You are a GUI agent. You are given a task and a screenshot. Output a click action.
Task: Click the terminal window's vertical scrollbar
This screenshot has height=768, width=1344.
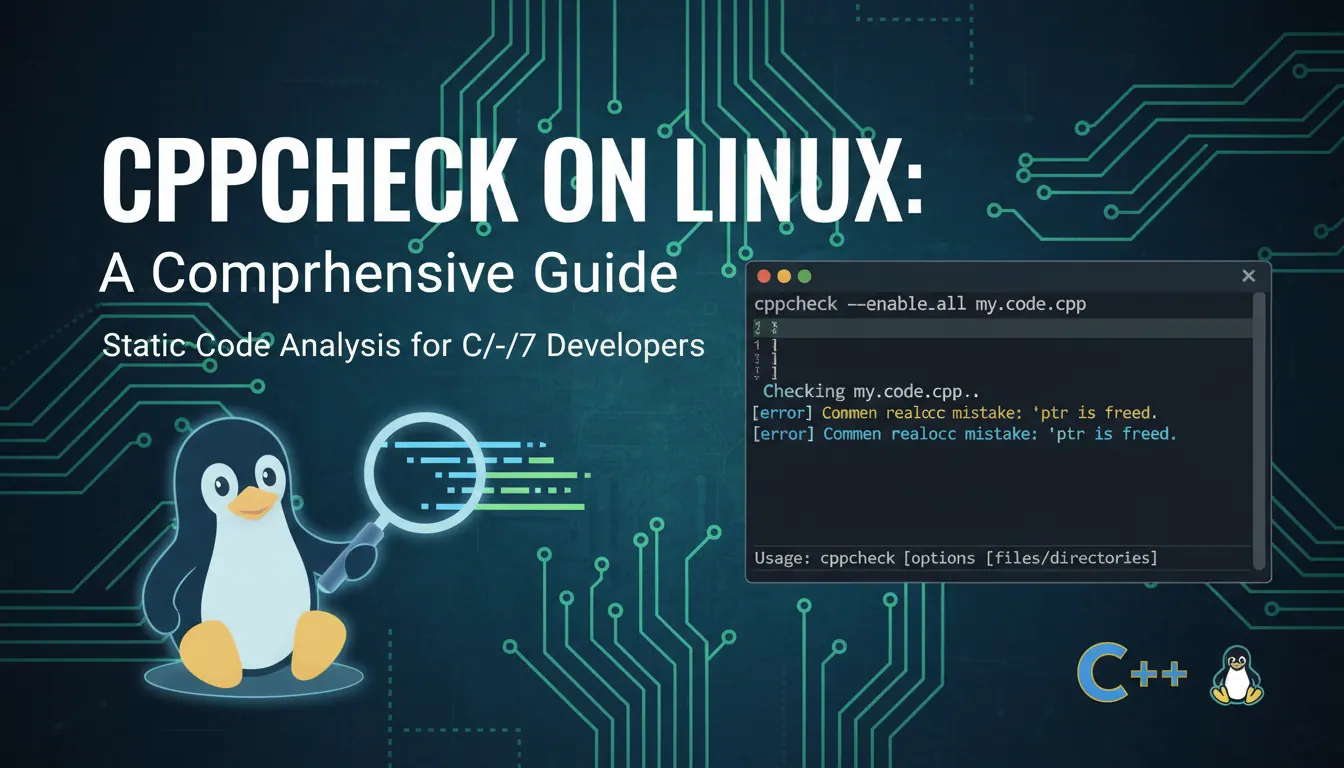point(1259,430)
